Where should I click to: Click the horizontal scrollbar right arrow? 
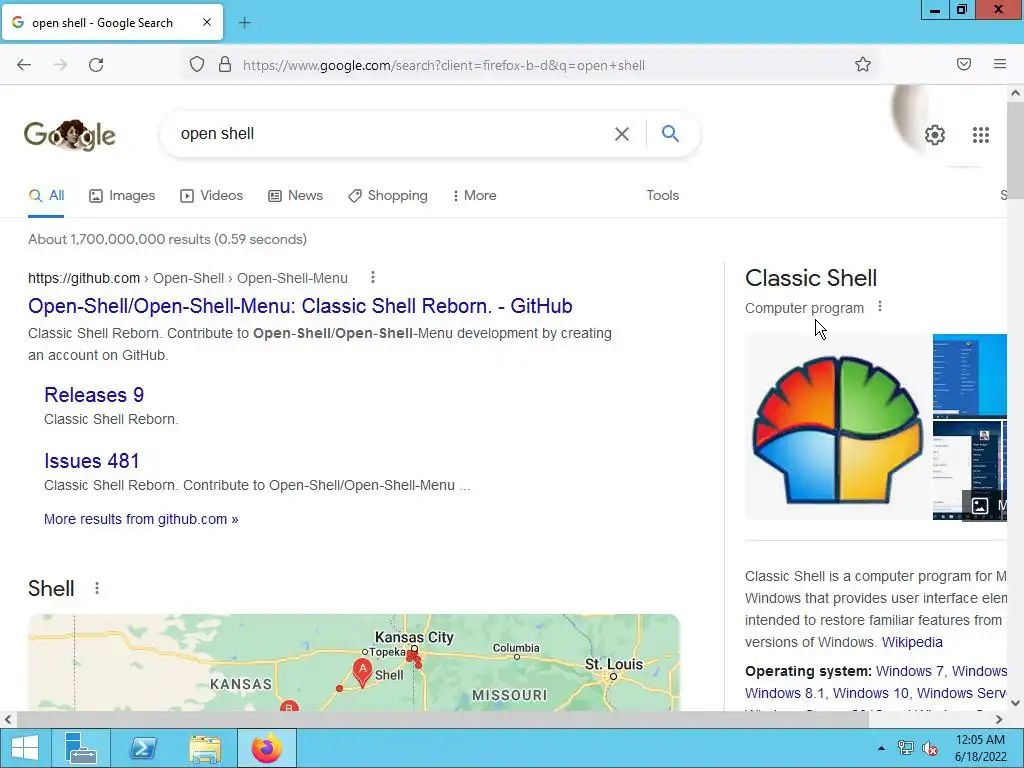pos(999,719)
